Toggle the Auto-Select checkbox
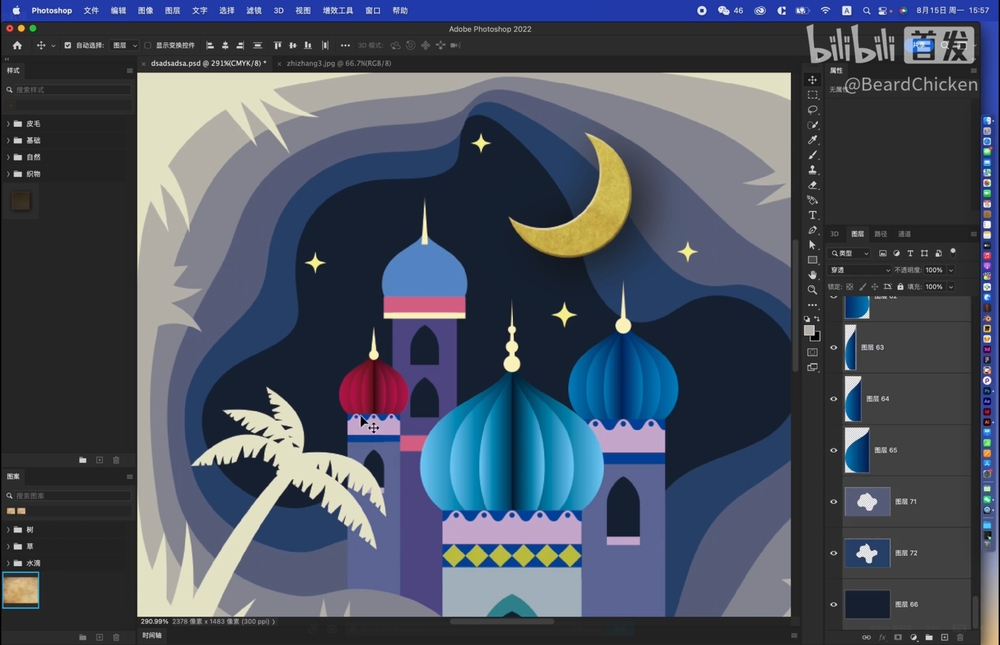This screenshot has height=645, width=1000. pyautogui.click(x=68, y=45)
